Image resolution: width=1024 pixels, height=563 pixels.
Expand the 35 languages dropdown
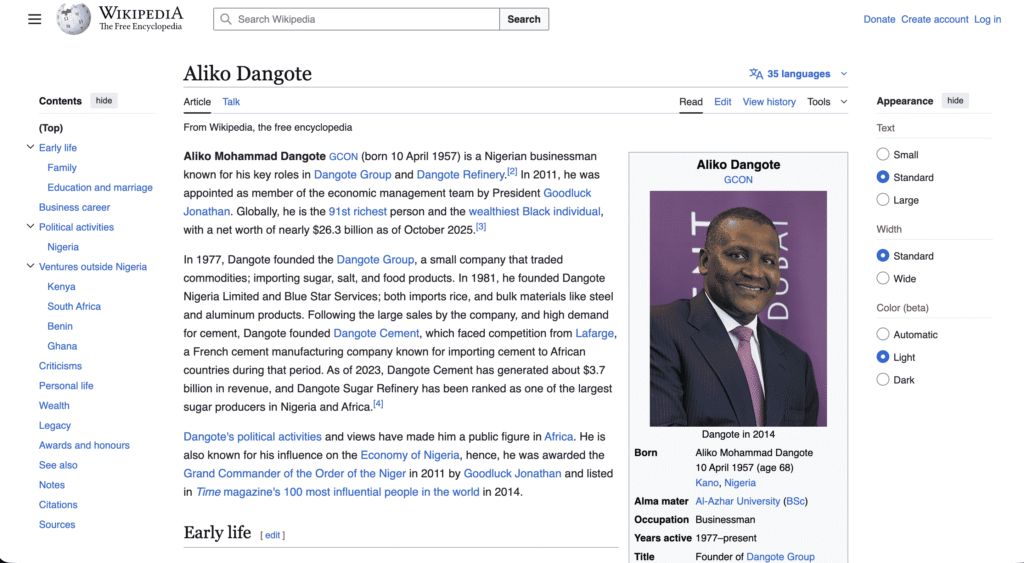(x=800, y=74)
